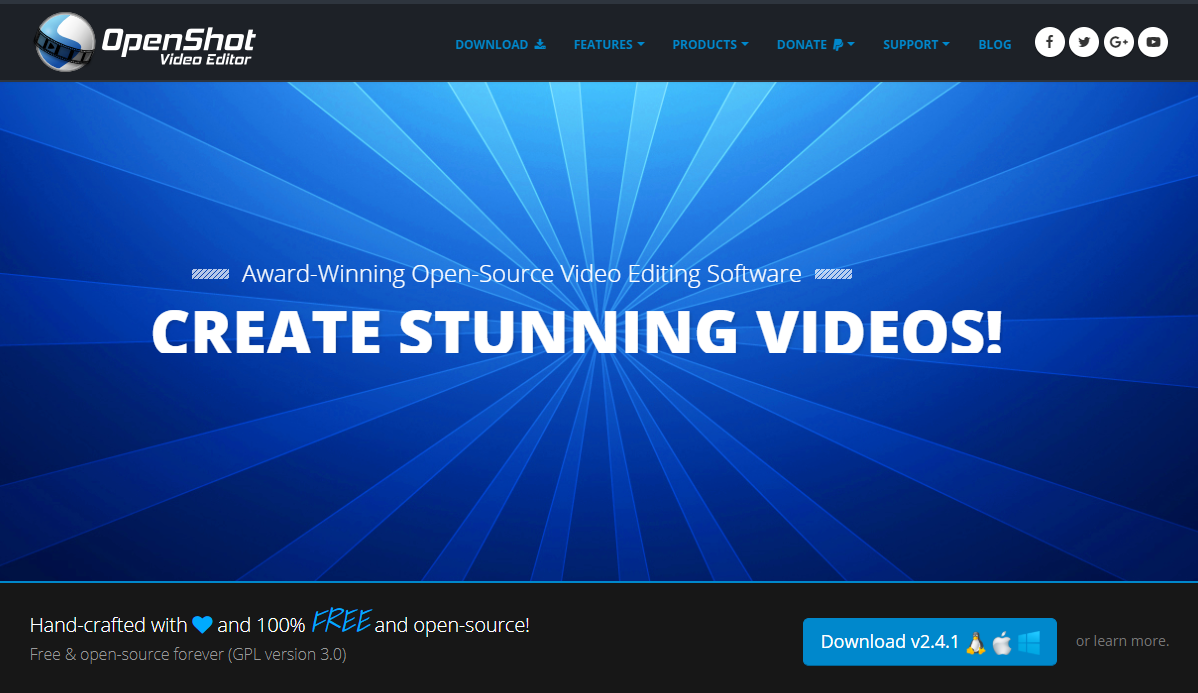Expand the FEATURES dropdown menu
This screenshot has width=1198, height=693.
tap(609, 44)
